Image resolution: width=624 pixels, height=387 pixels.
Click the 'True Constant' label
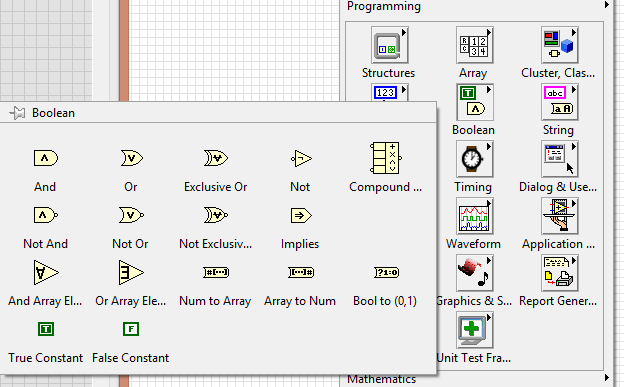click(x=45, y=358)
